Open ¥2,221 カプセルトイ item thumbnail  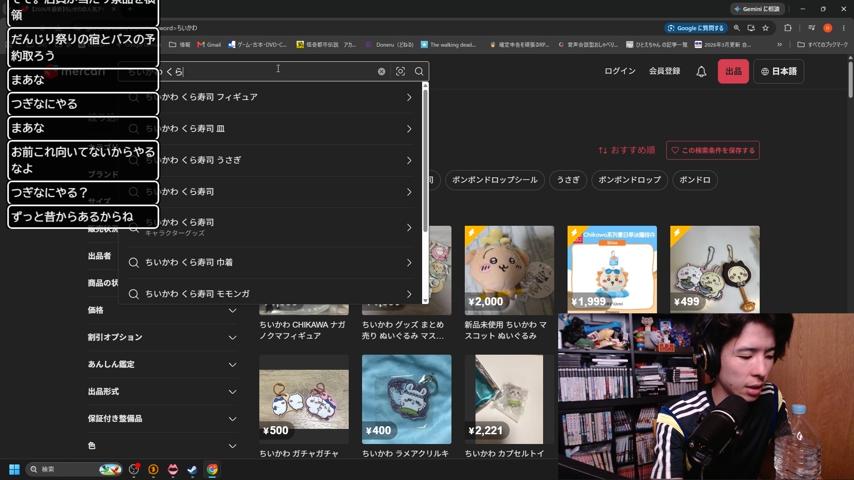point(509,399)
